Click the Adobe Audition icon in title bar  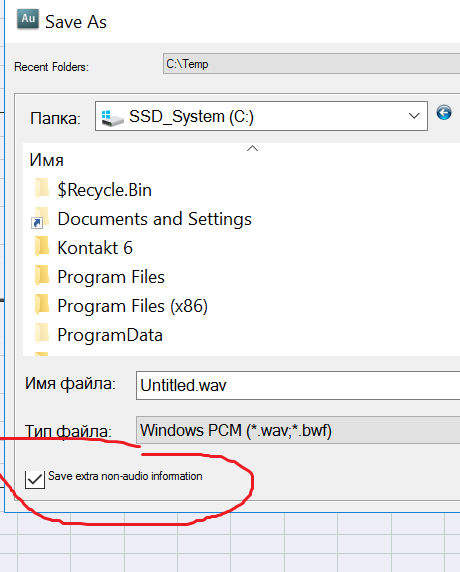click(x=28, y=19)
